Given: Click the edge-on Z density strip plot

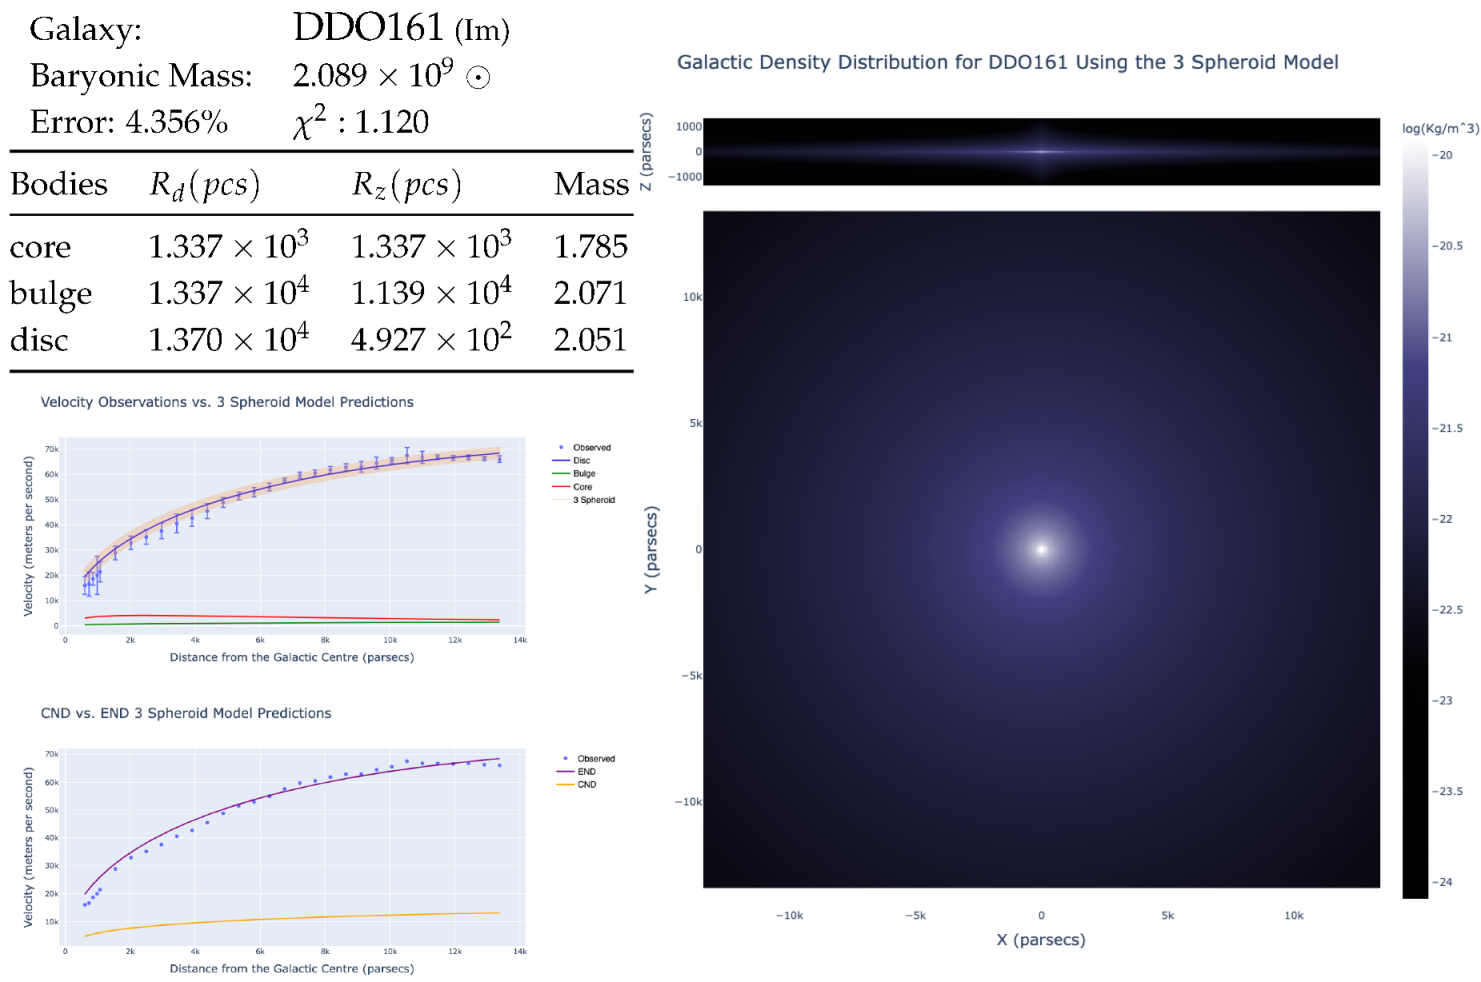Looking at the screenshot, I should (1041, 152).
